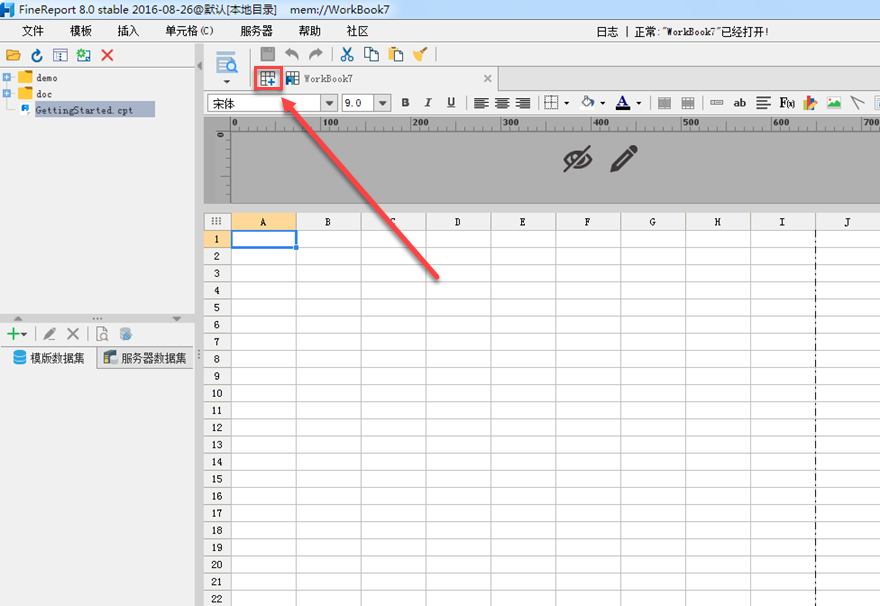Merge the selected cells
The height and width of the screenshot is (606, 880).
[x=664, y=103]
